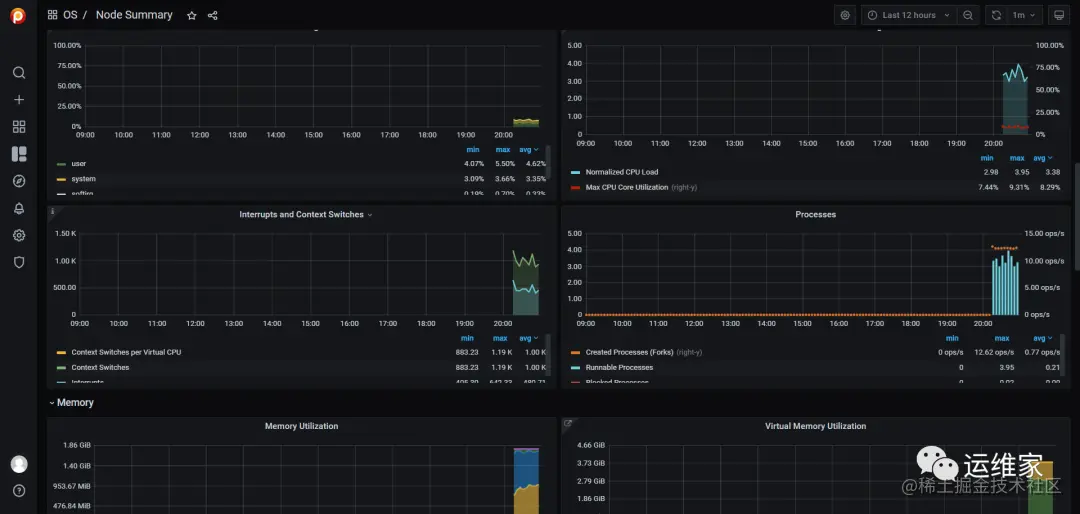The image size is (1080, 514).
Task: Open the user profile avatar
Action: [x=19, y=464]
